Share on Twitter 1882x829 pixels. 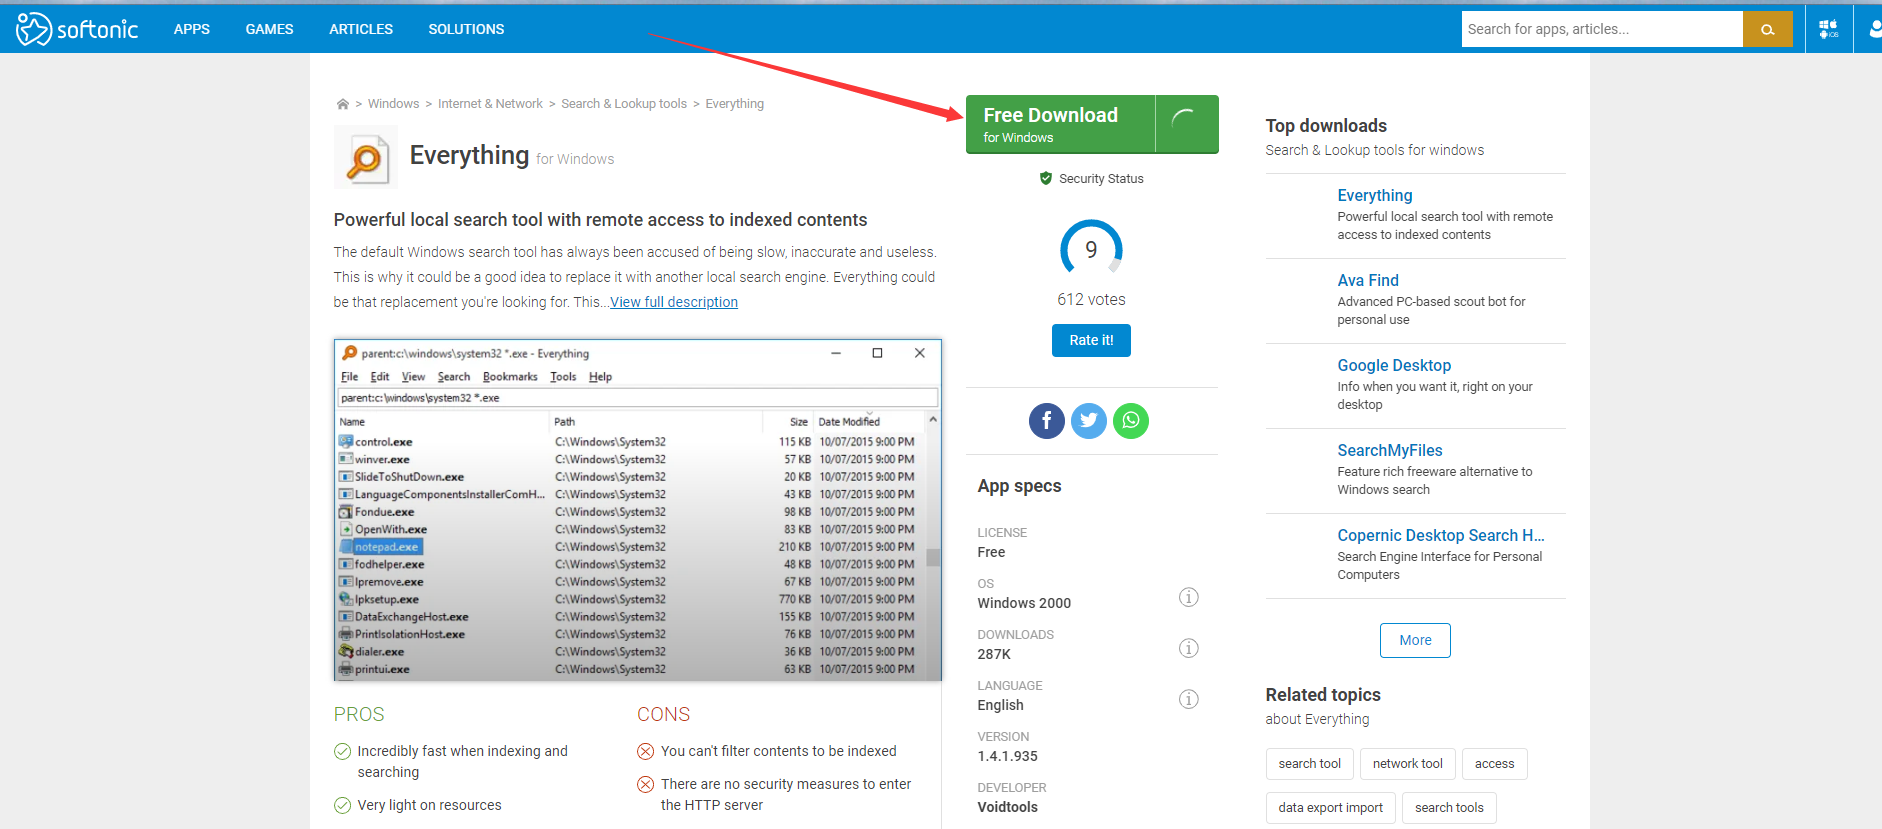pyautogui.click(x=1089, y=420)
